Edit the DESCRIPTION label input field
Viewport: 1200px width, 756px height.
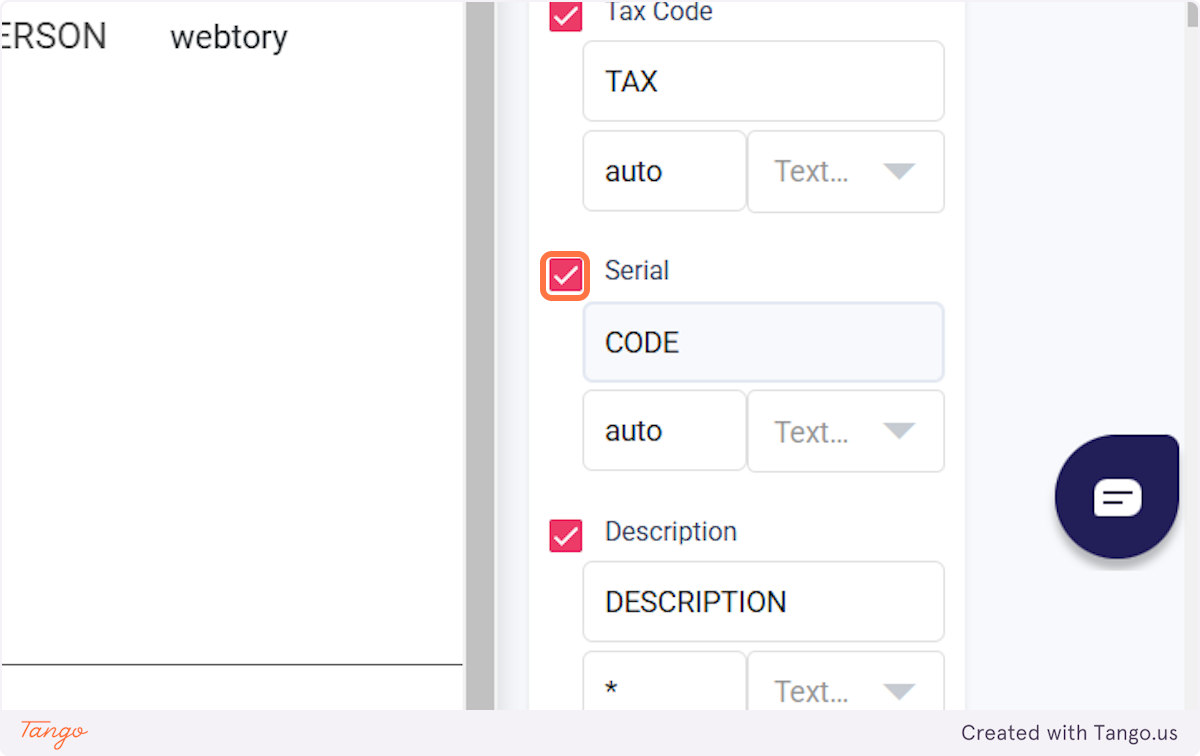pos(764,601)
